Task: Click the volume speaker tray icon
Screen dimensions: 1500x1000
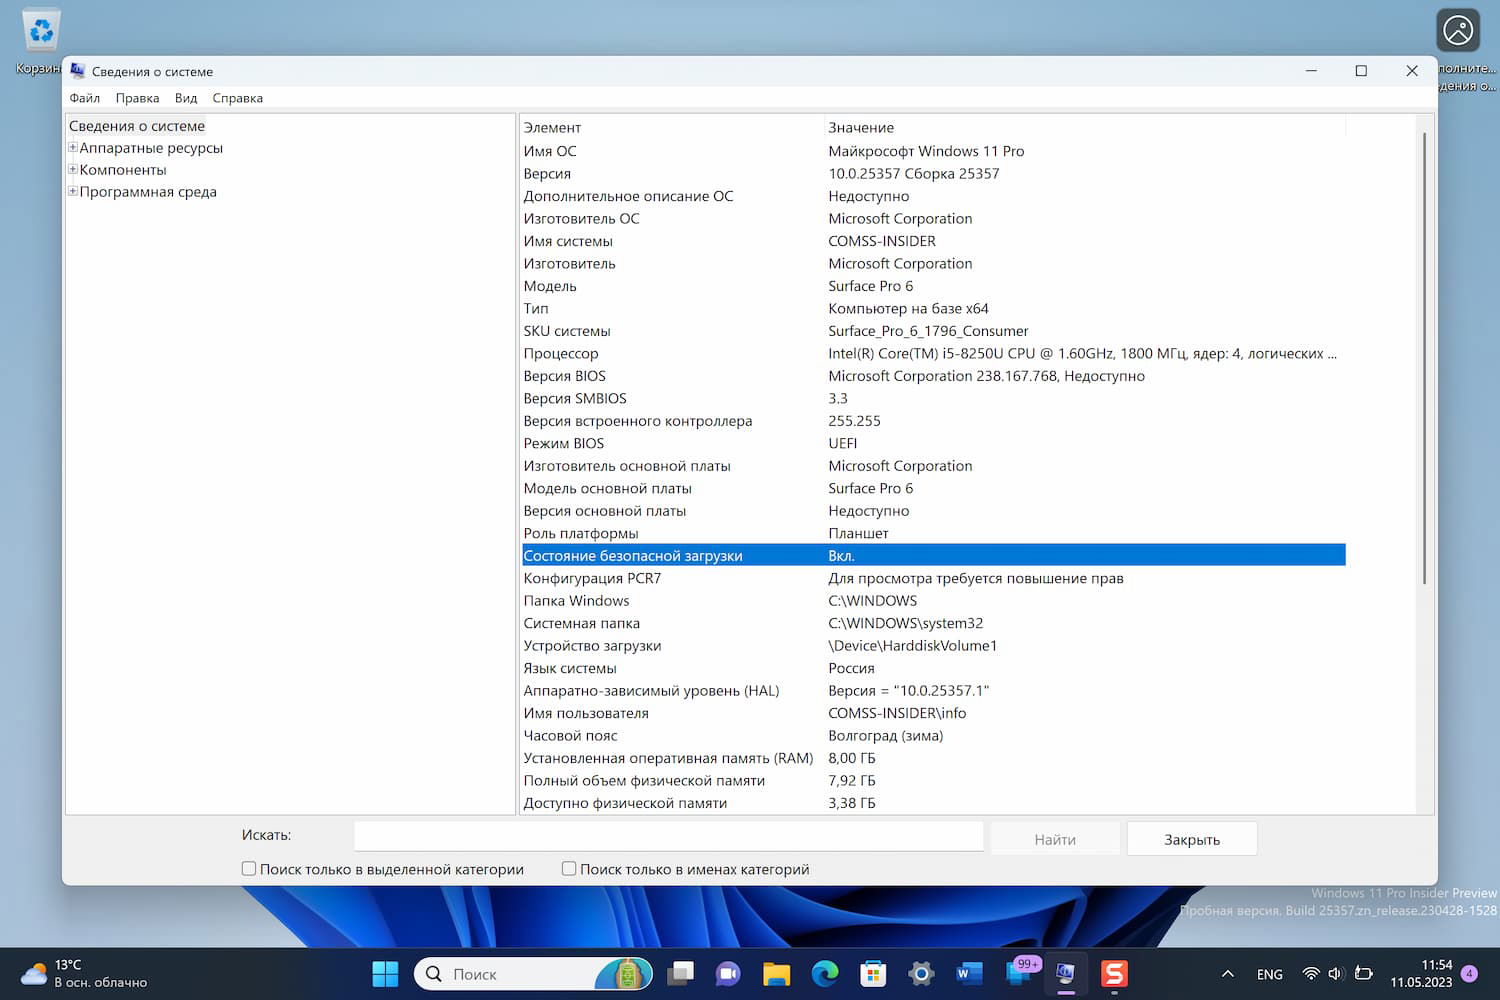Action: (x=1336, y=974)
